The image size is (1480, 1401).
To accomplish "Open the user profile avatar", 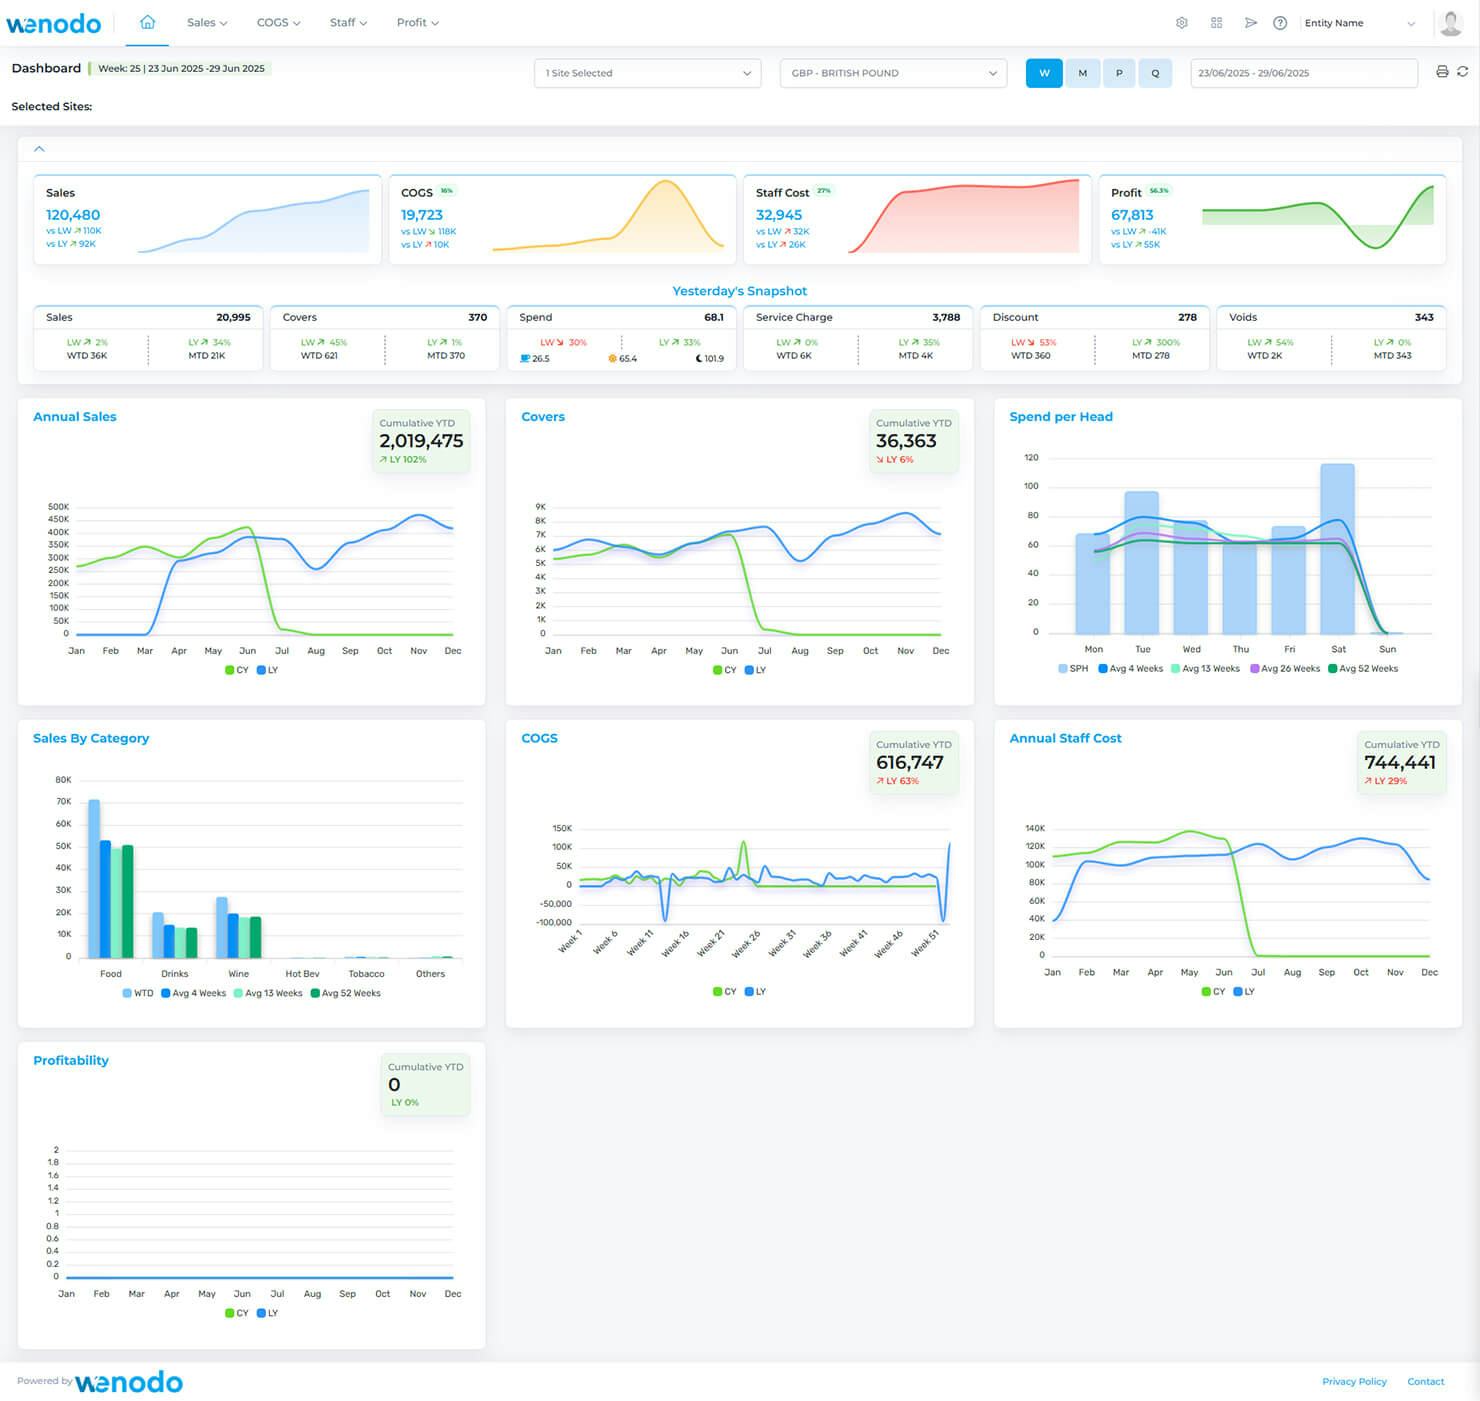I will click(x=1450, y=22).
